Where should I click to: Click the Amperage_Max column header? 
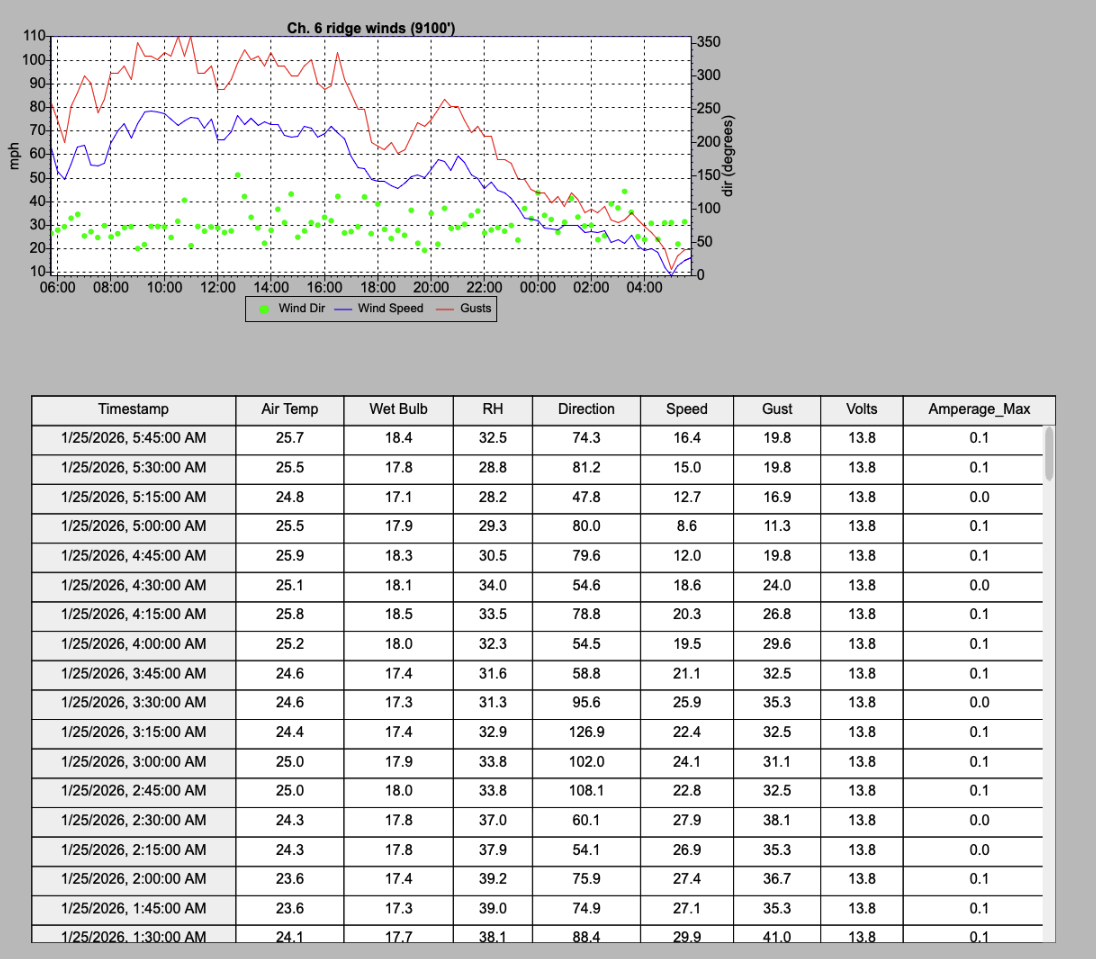[x=977, y=409]
